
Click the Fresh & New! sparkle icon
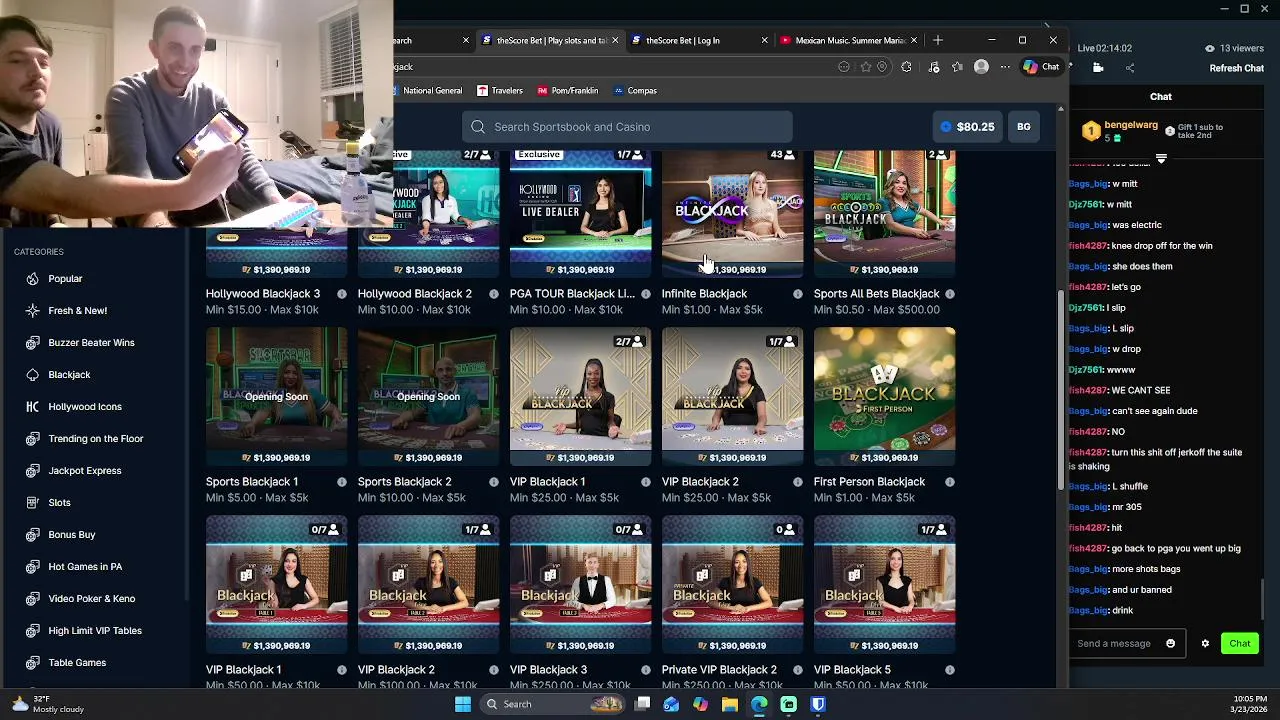click(x=33, y=311)
